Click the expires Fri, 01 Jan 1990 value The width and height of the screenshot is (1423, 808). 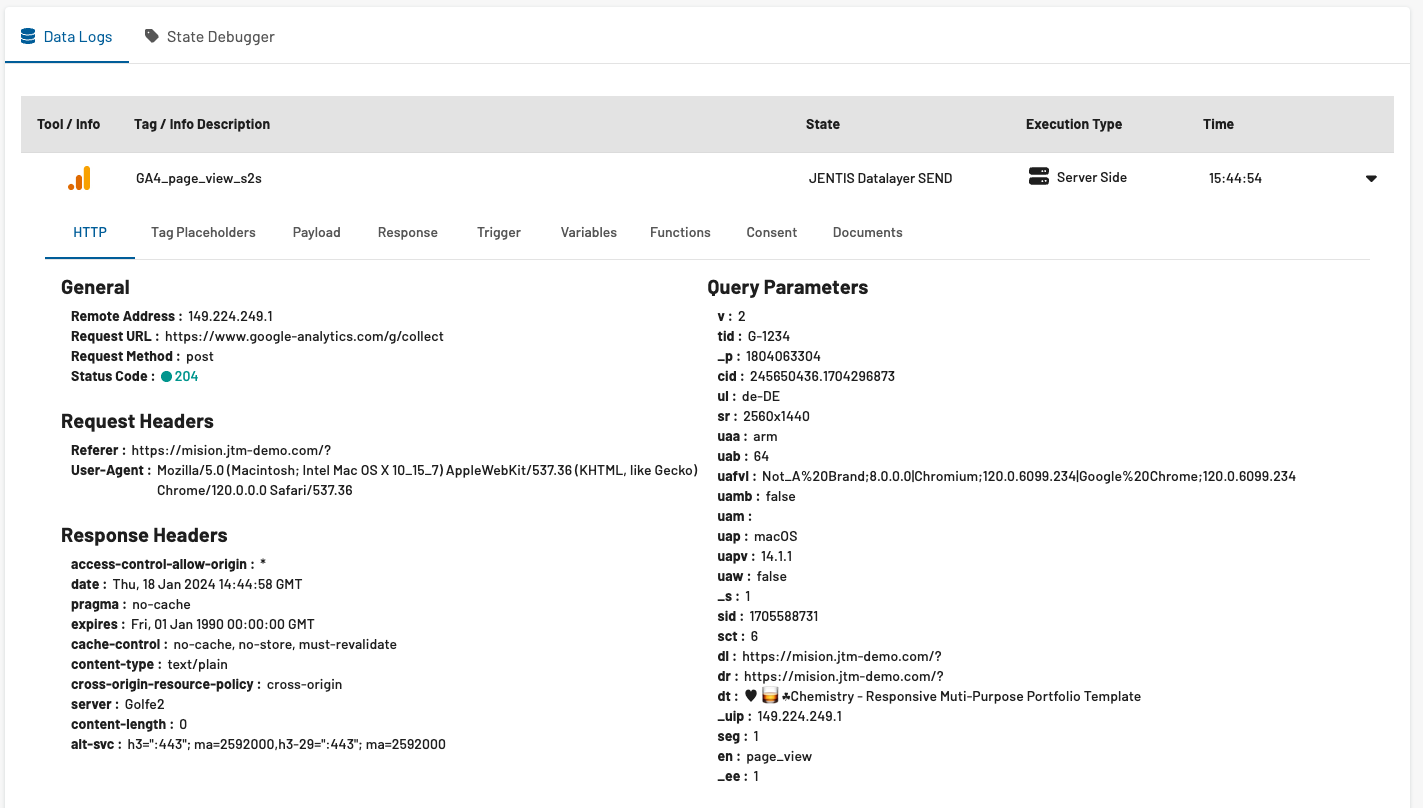coord(223,624)
